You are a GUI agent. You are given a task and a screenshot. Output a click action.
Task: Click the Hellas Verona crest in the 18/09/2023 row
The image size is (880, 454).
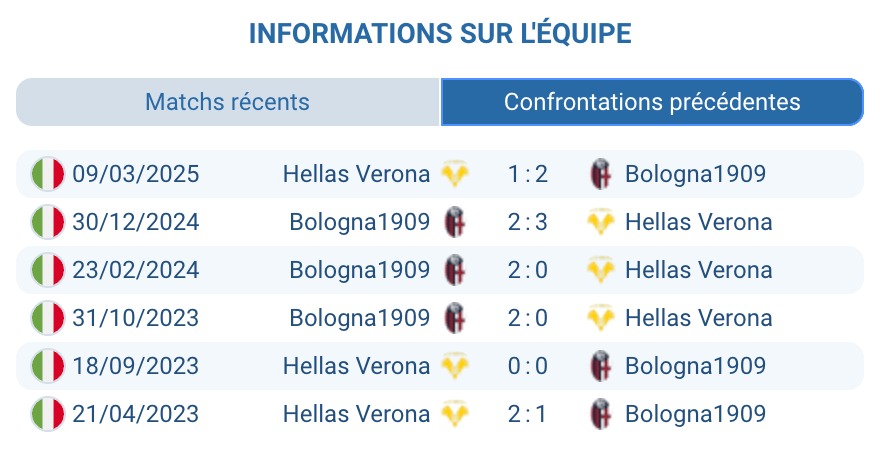coord(455,366)
